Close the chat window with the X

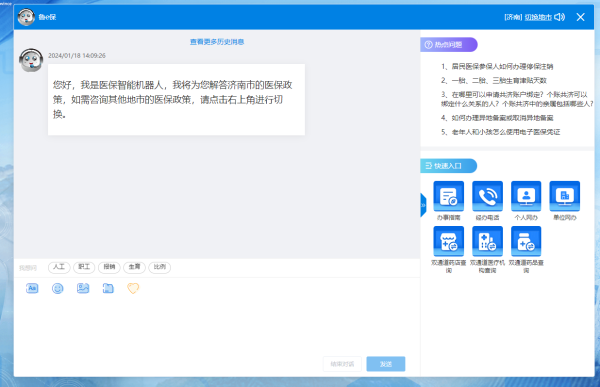tap(580, 17)
